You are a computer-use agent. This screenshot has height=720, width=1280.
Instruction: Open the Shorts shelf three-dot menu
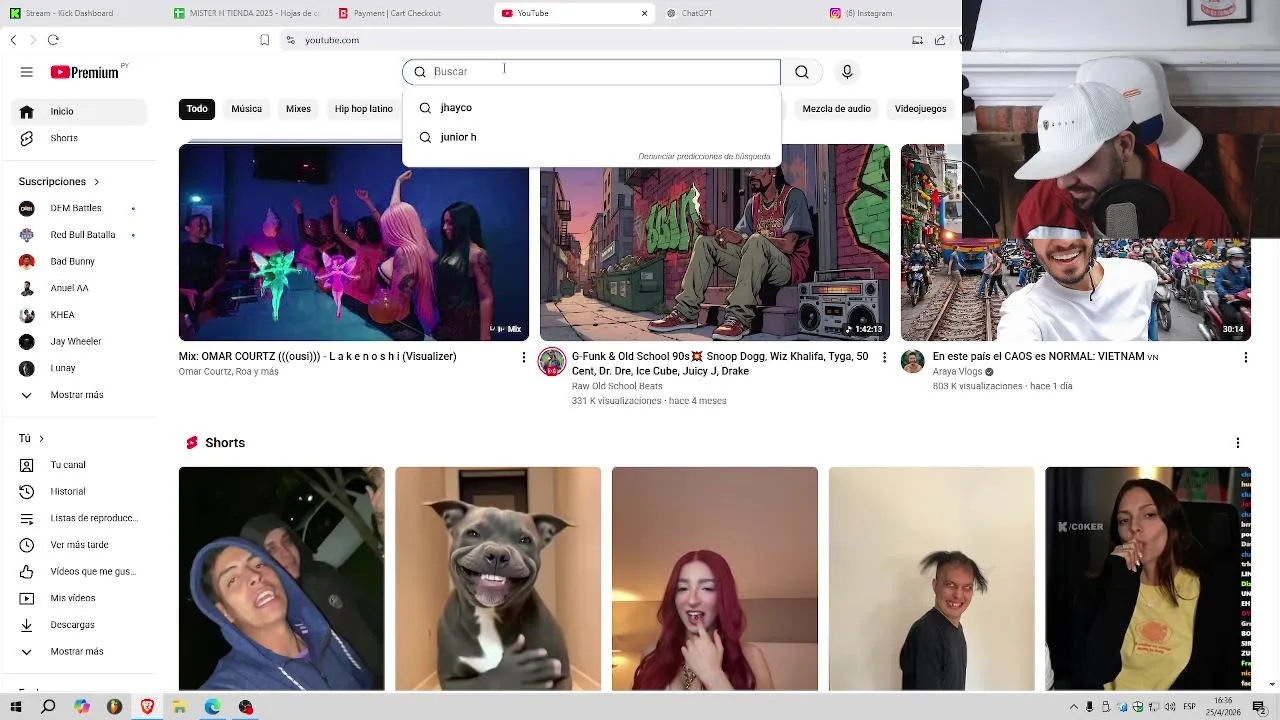(x=1238, y=443)
